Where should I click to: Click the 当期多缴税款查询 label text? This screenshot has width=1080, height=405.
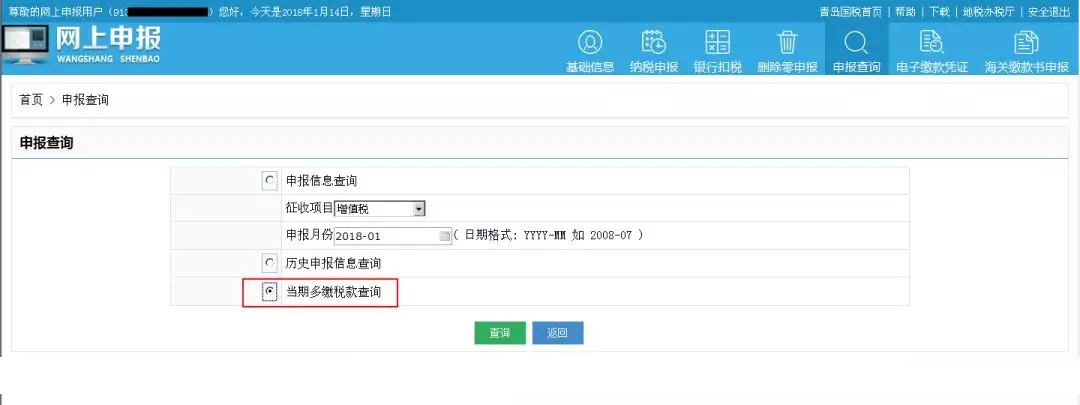point(333,292)
